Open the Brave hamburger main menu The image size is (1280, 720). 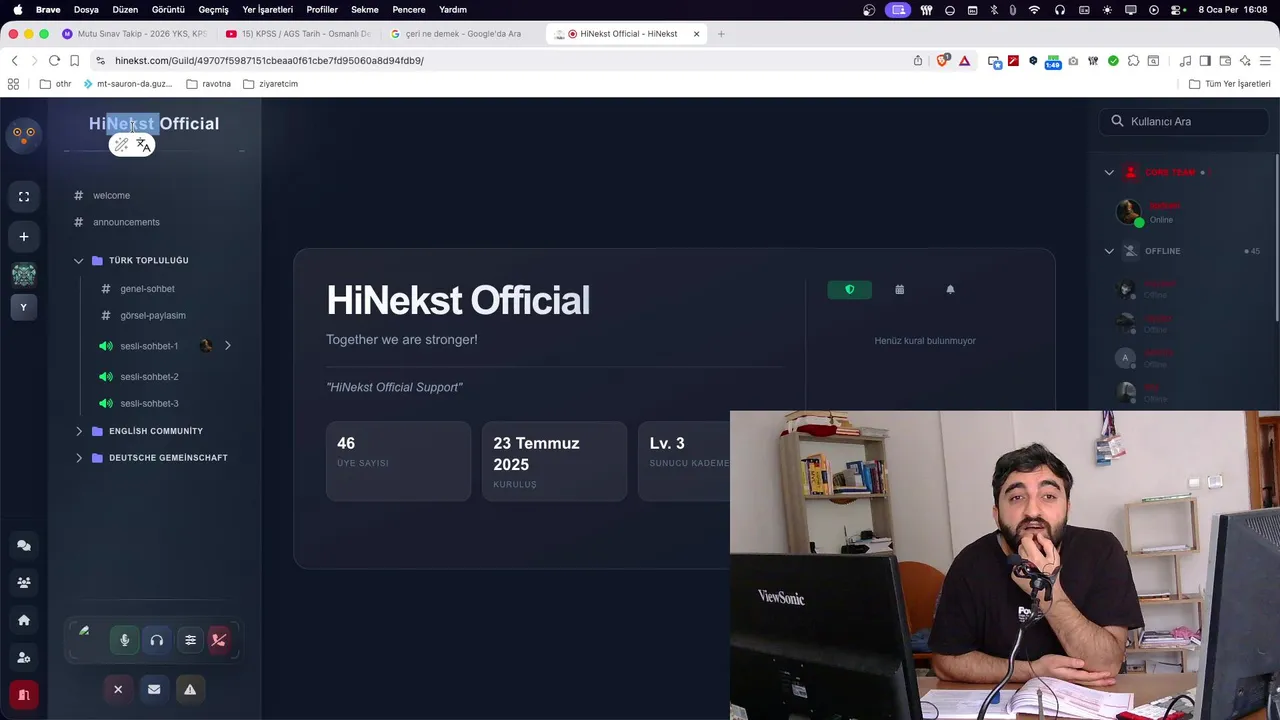[1266, 61]
